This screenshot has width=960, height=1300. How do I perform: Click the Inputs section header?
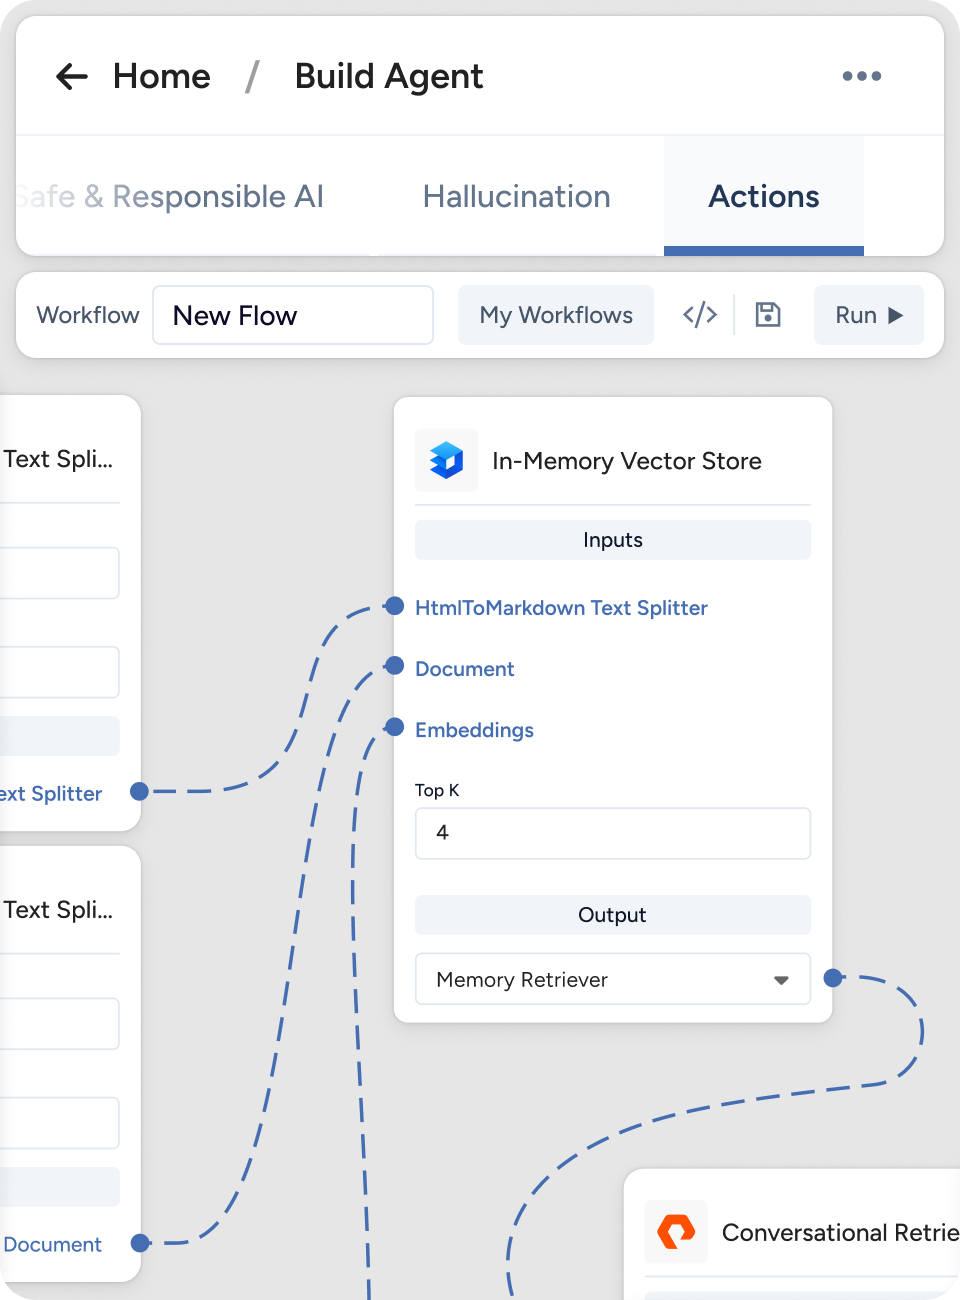pyautogui.click(x=612, y=540)
